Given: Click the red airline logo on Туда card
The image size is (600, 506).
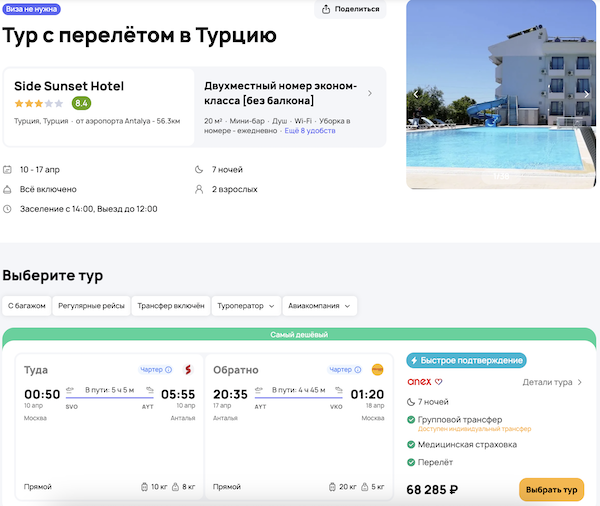Looking at the screenshot, I should coord(187,370).
